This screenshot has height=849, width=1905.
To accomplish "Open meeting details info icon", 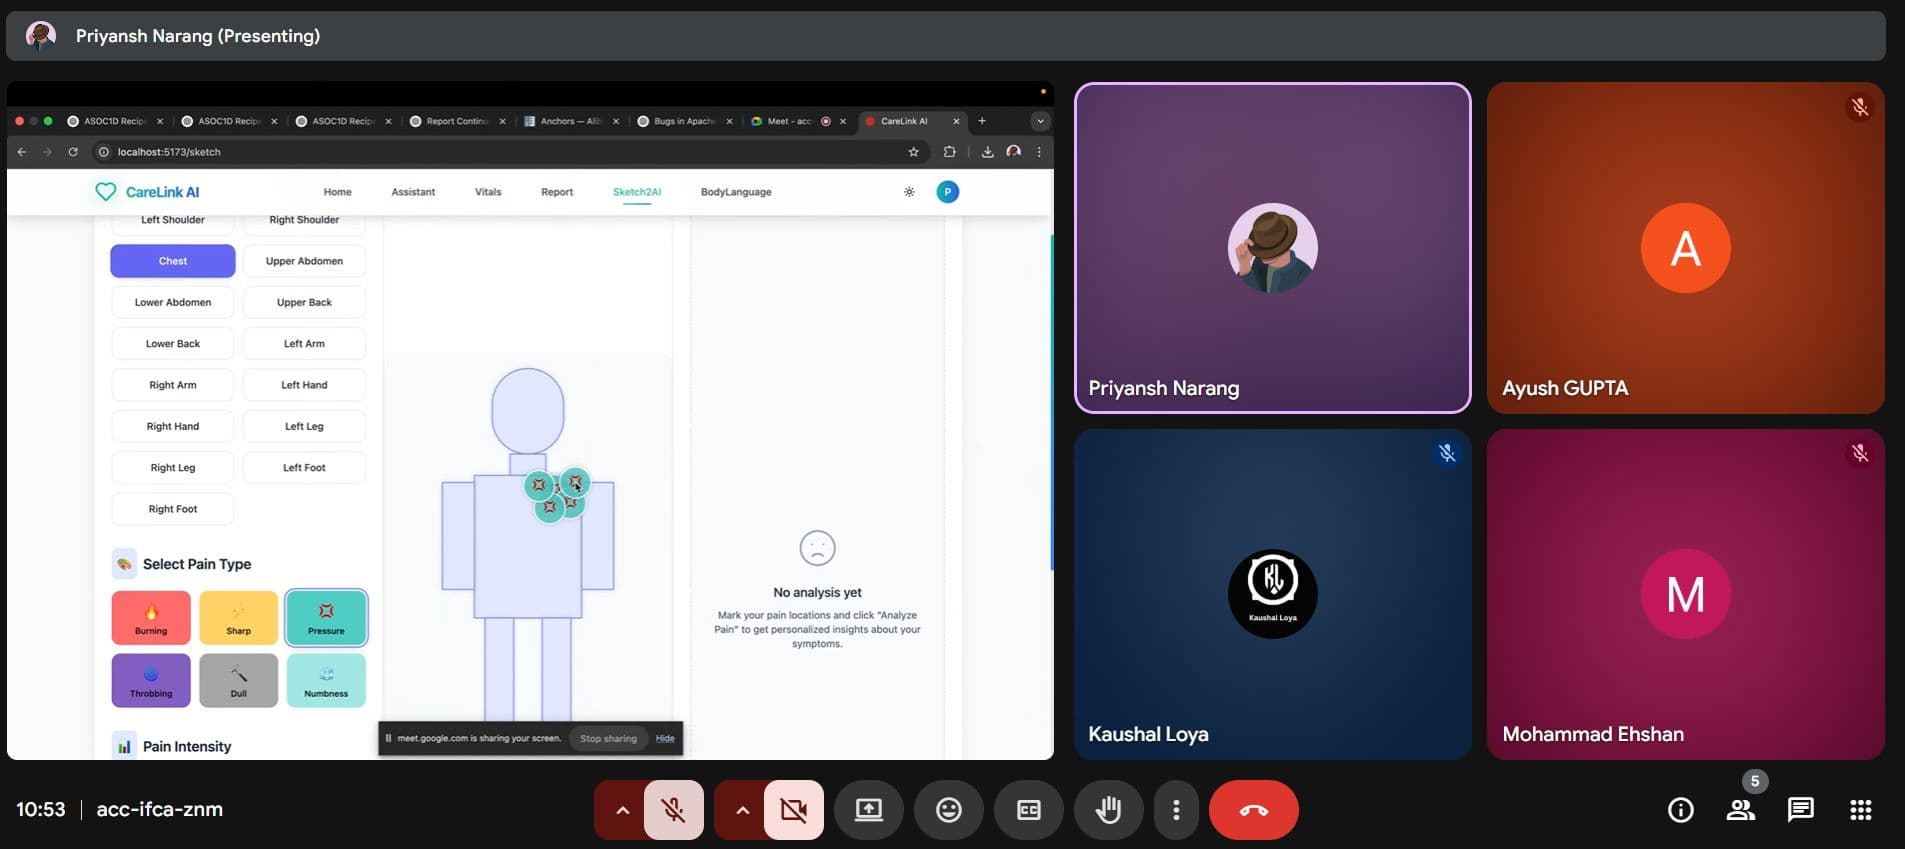I will tap(1680, 810).
